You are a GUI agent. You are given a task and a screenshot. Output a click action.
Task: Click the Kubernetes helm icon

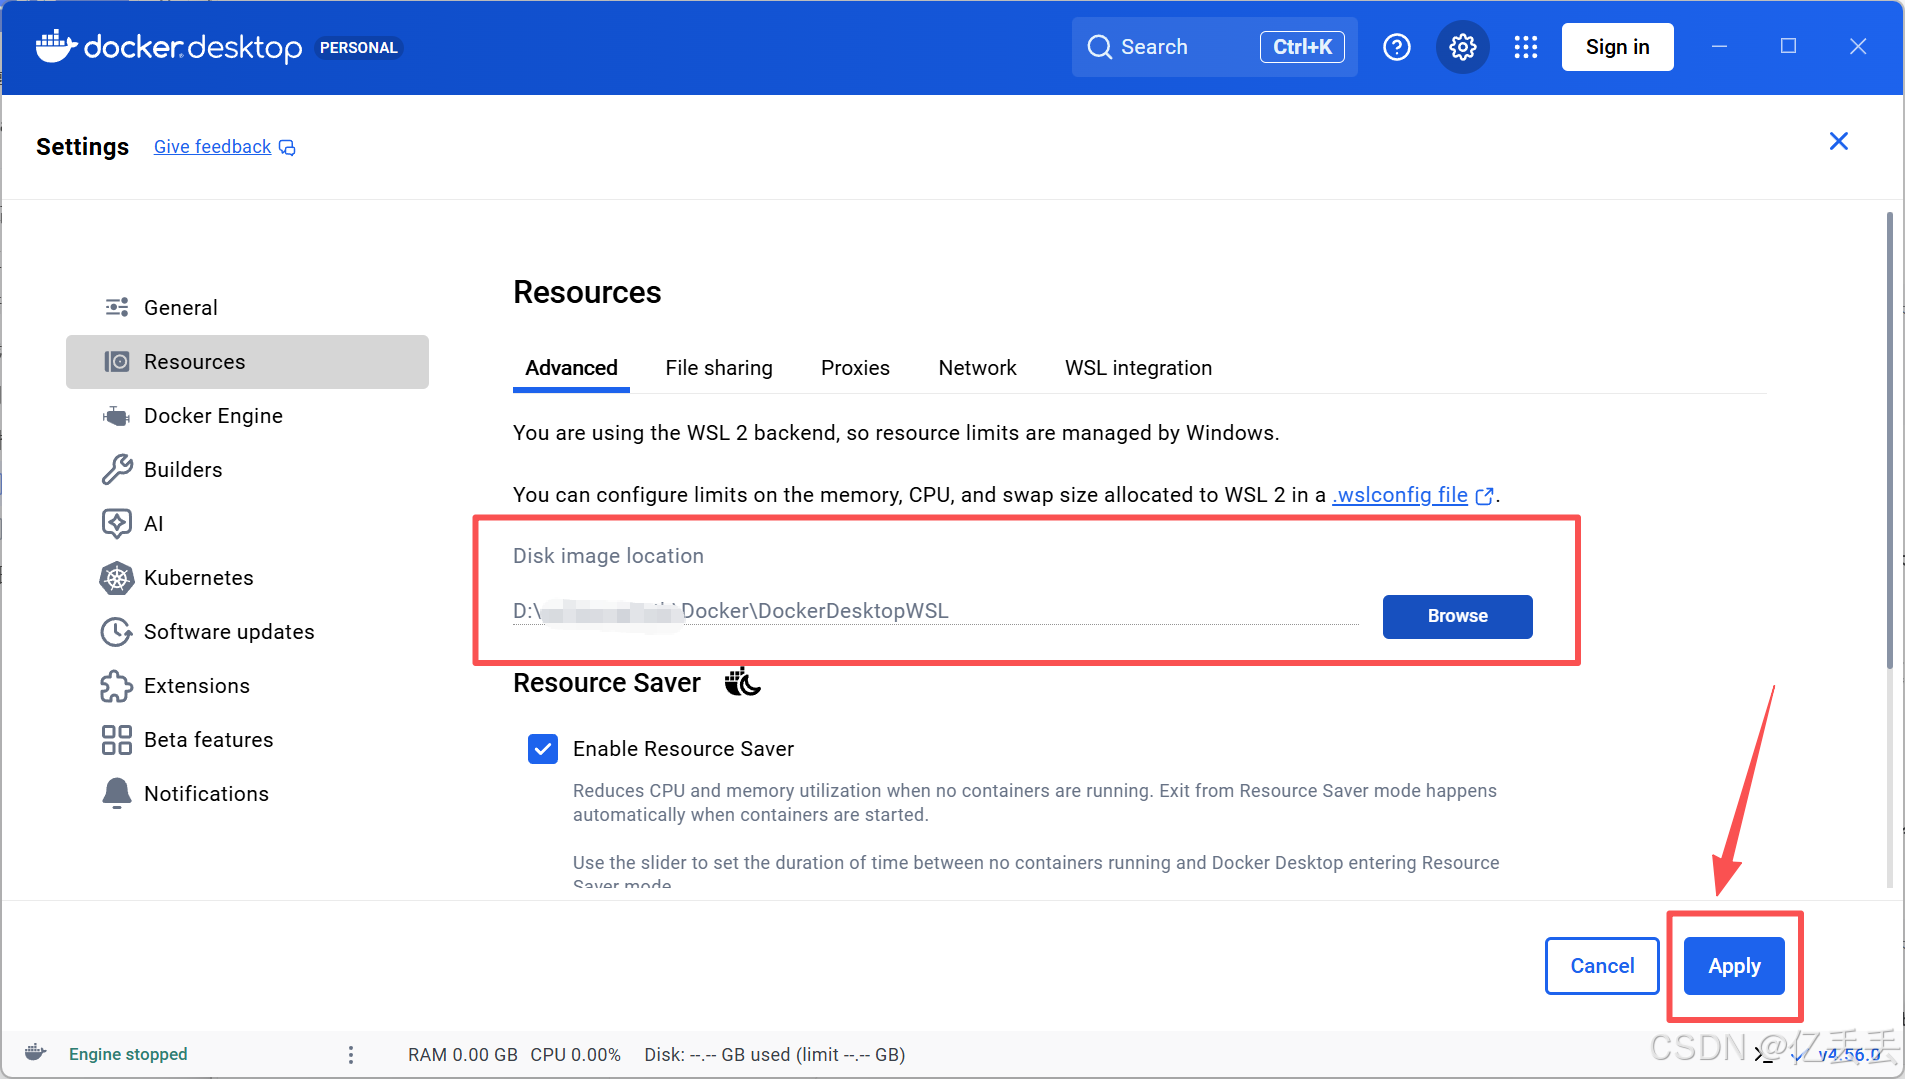click(x=117, y=577)
